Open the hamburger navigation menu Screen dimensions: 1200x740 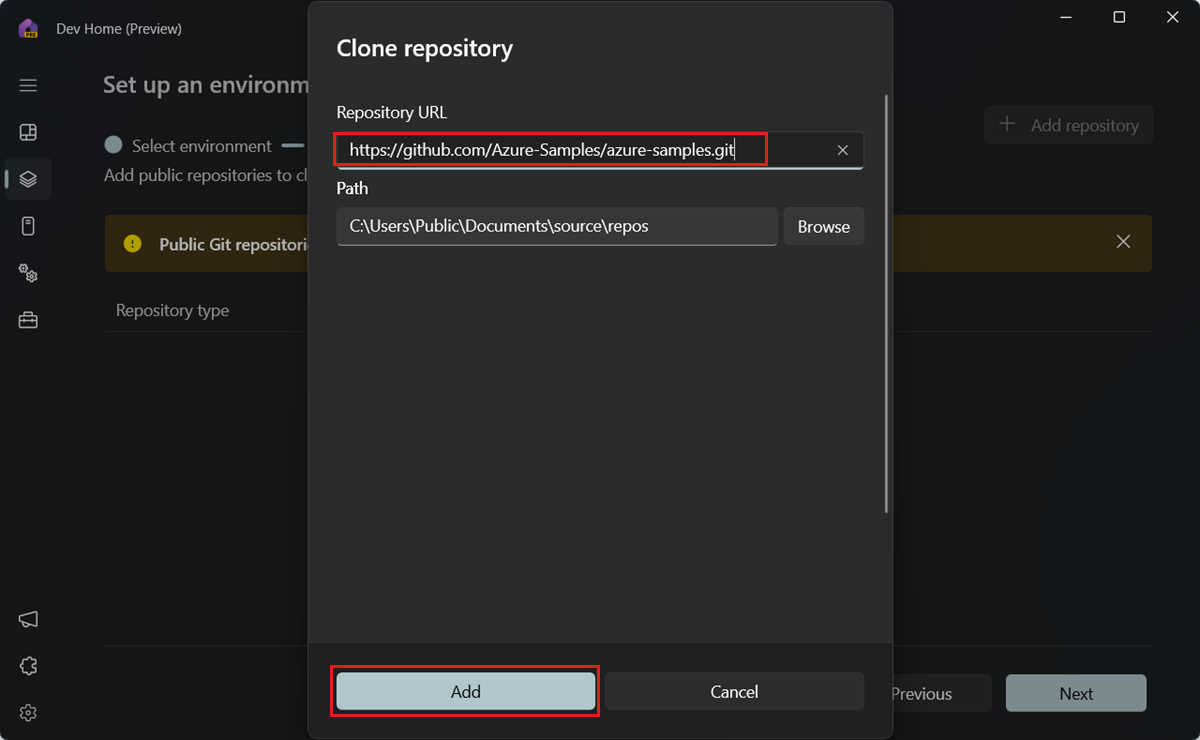click(28, 85)
